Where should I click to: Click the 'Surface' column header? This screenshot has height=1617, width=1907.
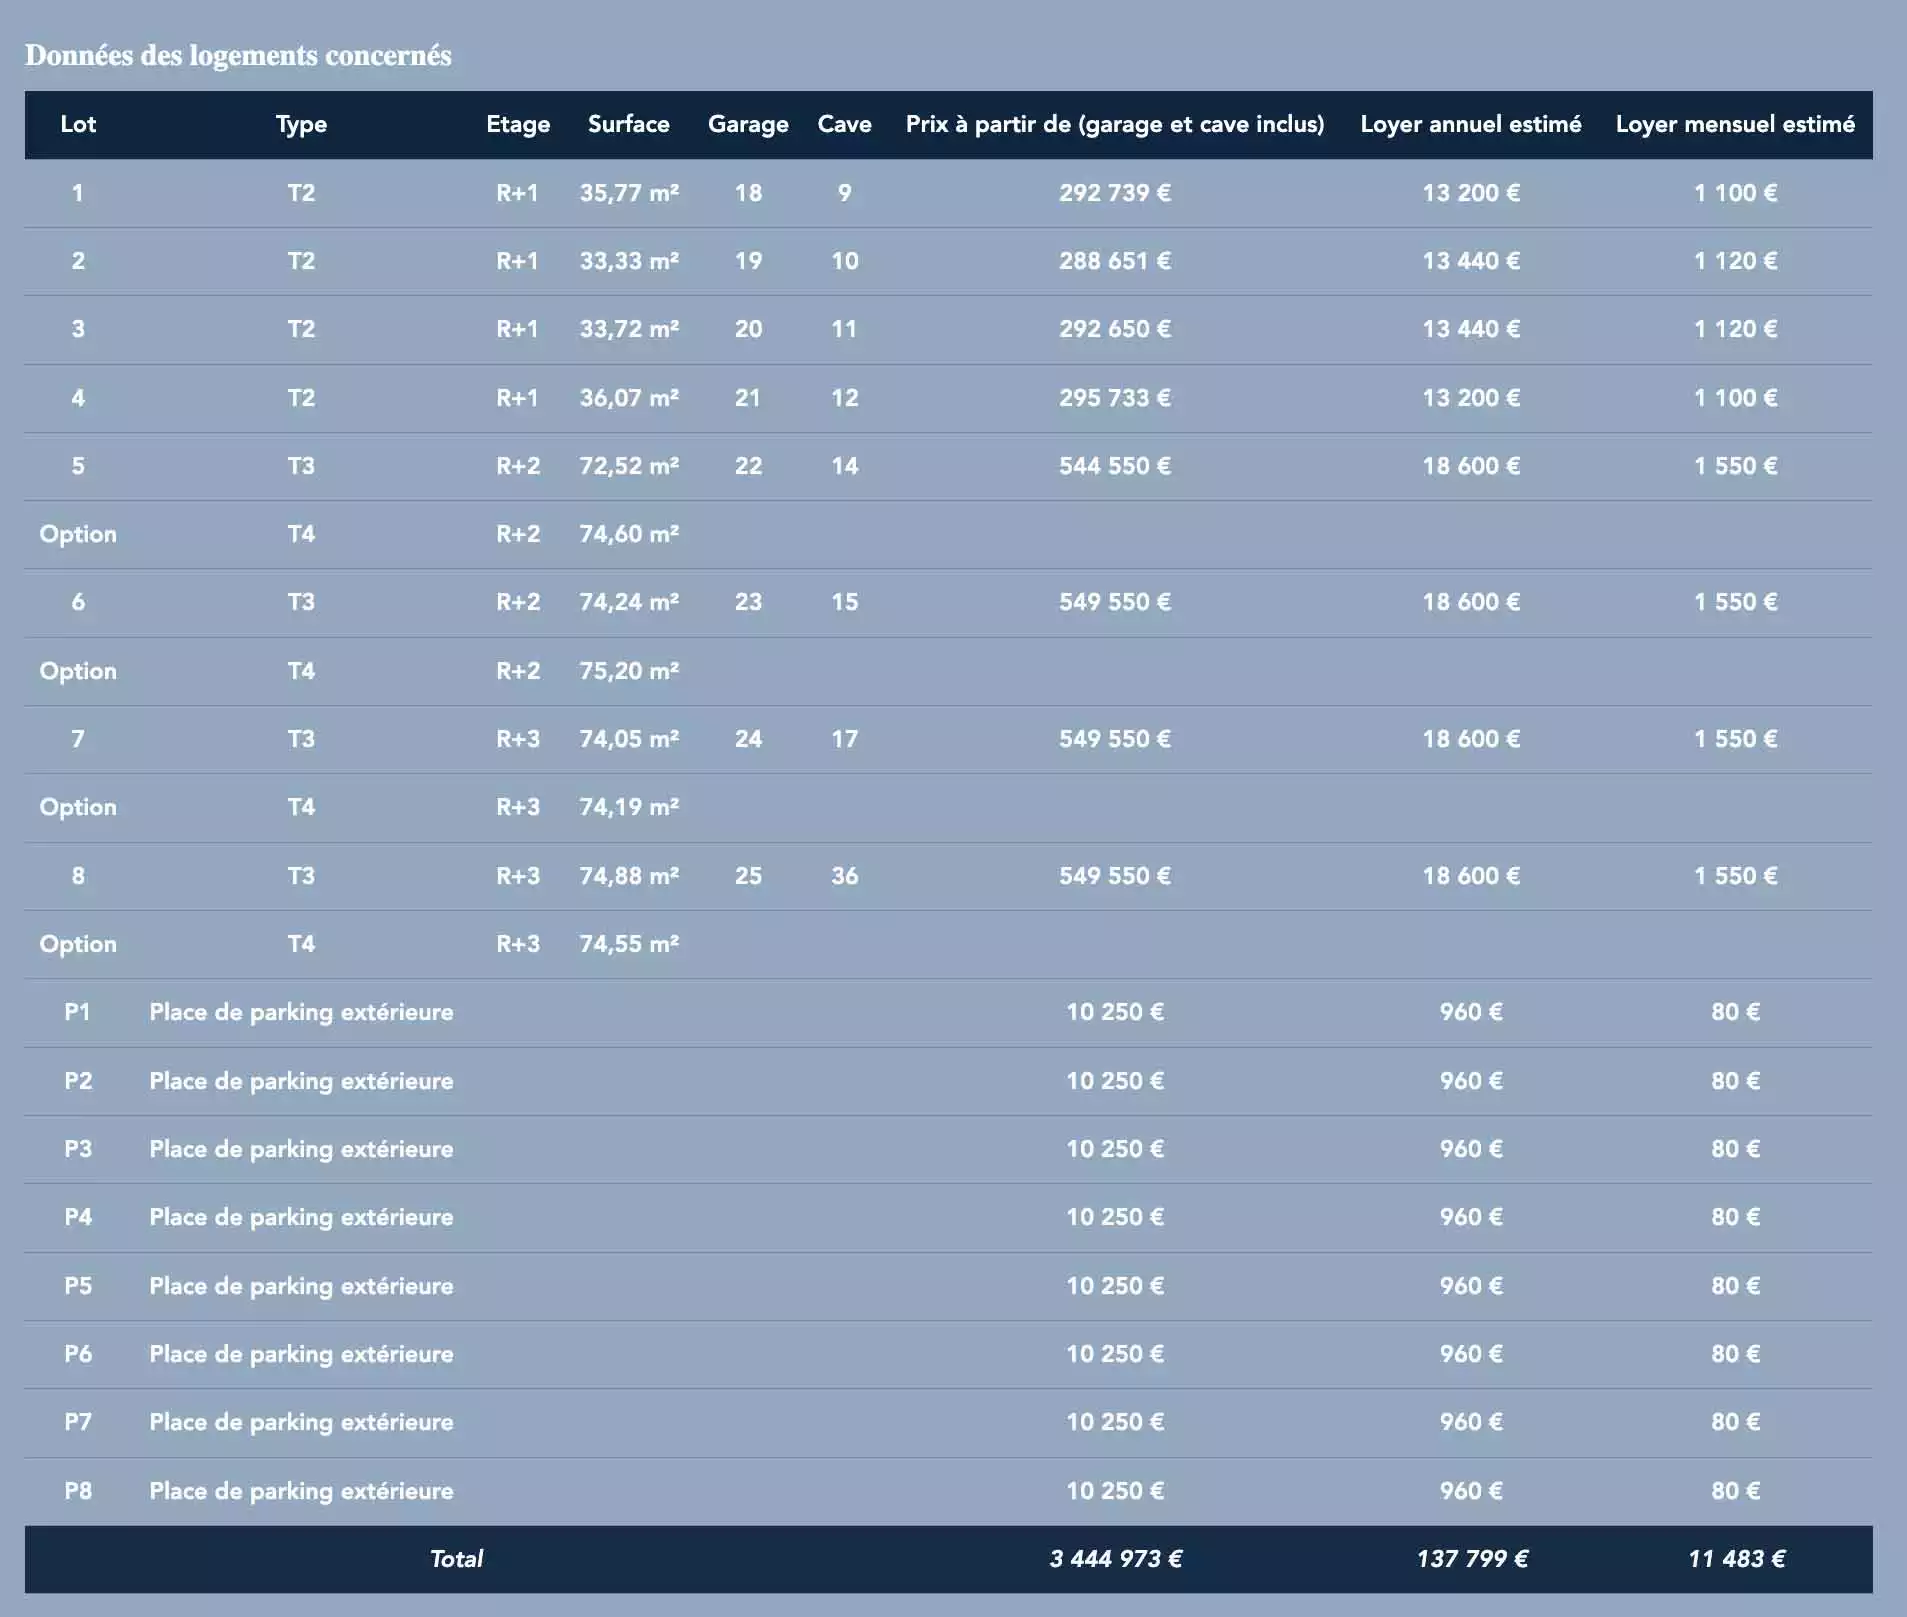click(629, 124)
